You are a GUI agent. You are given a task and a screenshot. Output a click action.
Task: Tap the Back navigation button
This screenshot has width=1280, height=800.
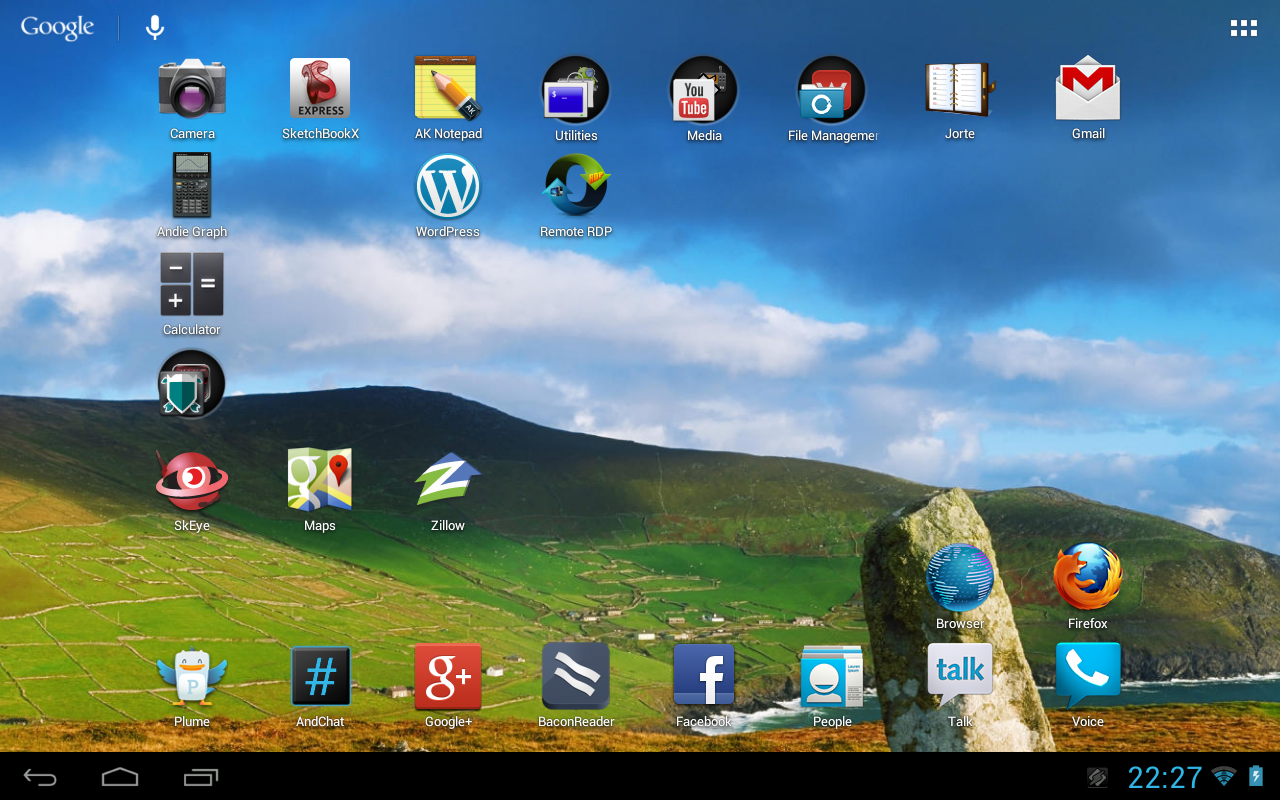[41, 777]
